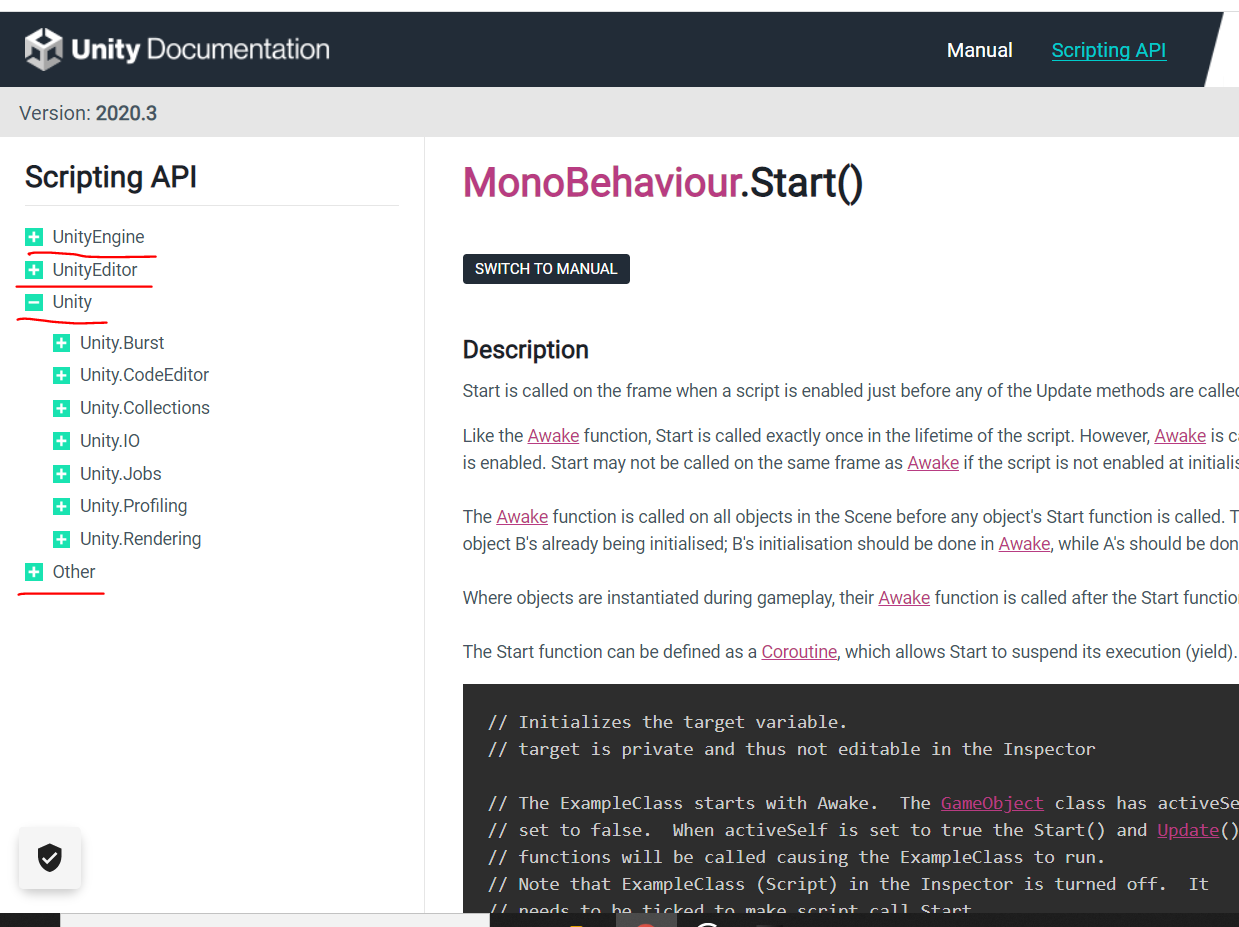
Task: Expand Unity.IO plus icon
Action: click(62, 441)
